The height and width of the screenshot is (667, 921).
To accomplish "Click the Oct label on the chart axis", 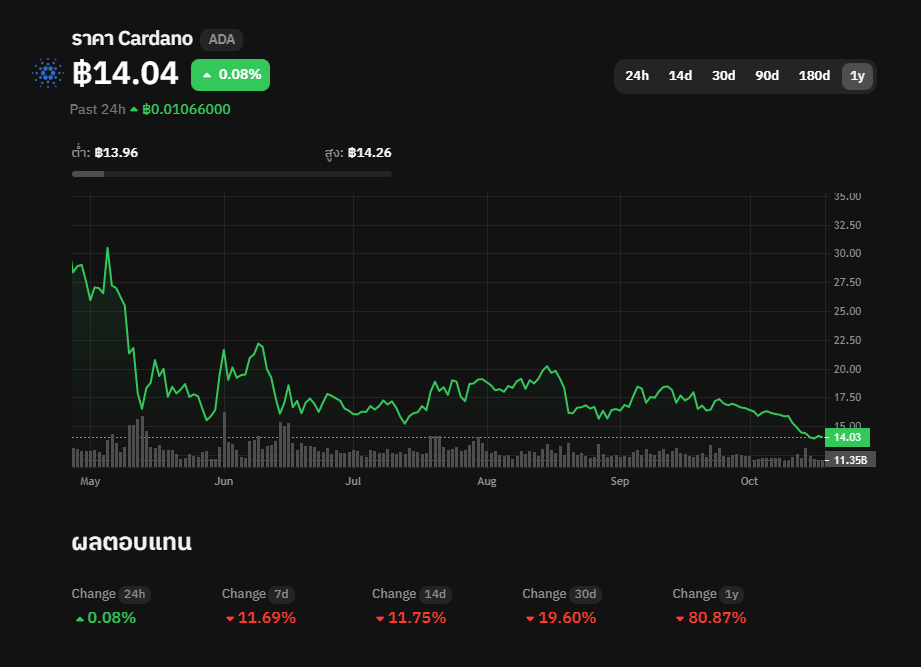I will point(749,481).
